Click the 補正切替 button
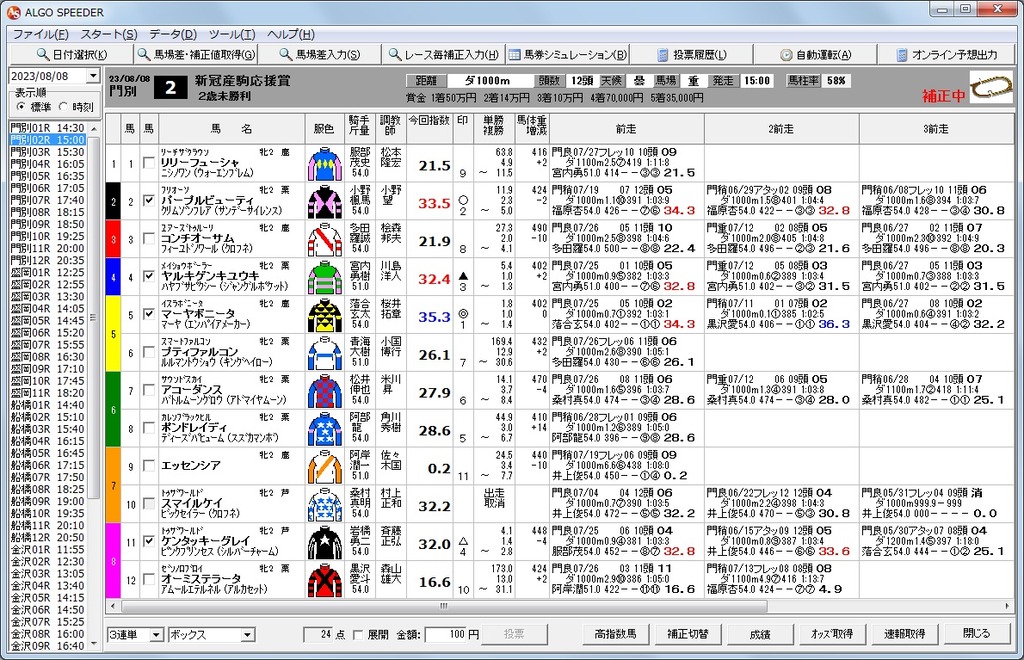 tap(688, 634)
